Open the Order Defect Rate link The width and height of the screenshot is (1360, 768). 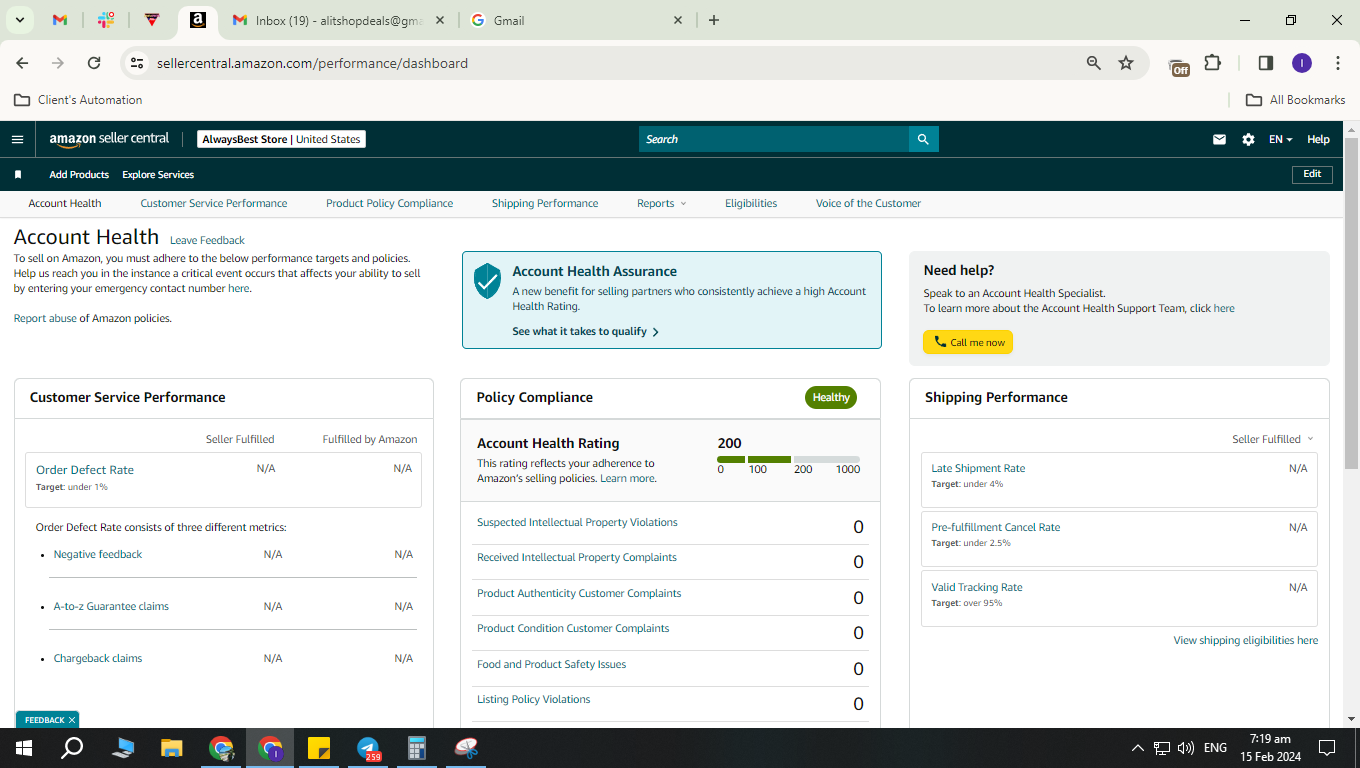(85, 470)
